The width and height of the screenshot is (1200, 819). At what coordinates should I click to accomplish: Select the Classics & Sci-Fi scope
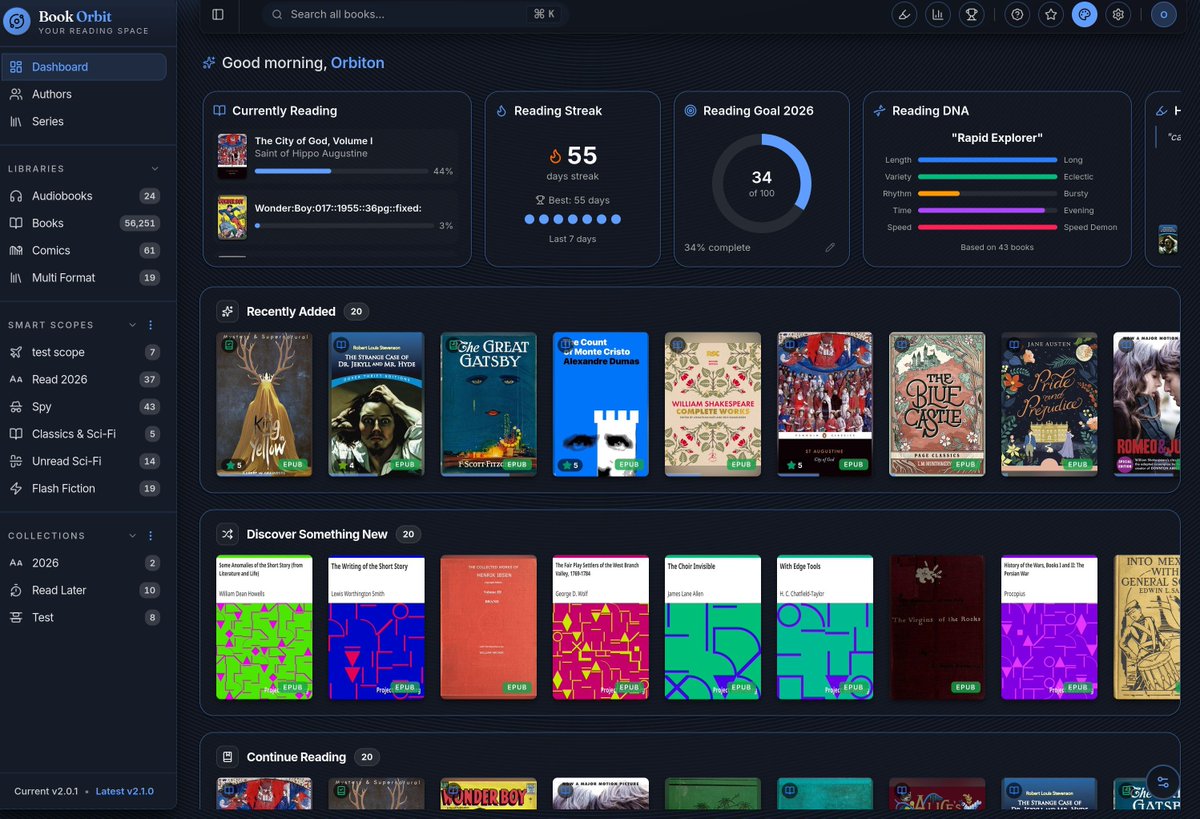[x=84, y=434]
